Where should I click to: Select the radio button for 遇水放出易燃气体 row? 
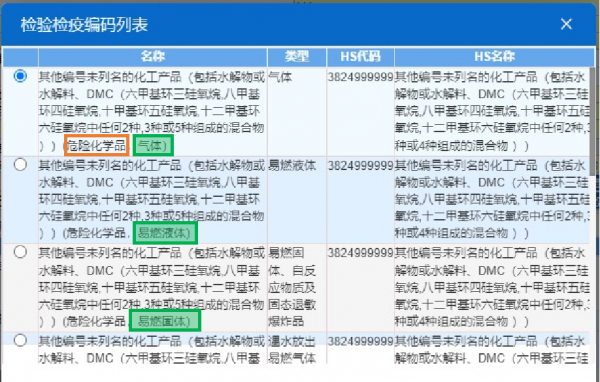(x=20, y=340)
